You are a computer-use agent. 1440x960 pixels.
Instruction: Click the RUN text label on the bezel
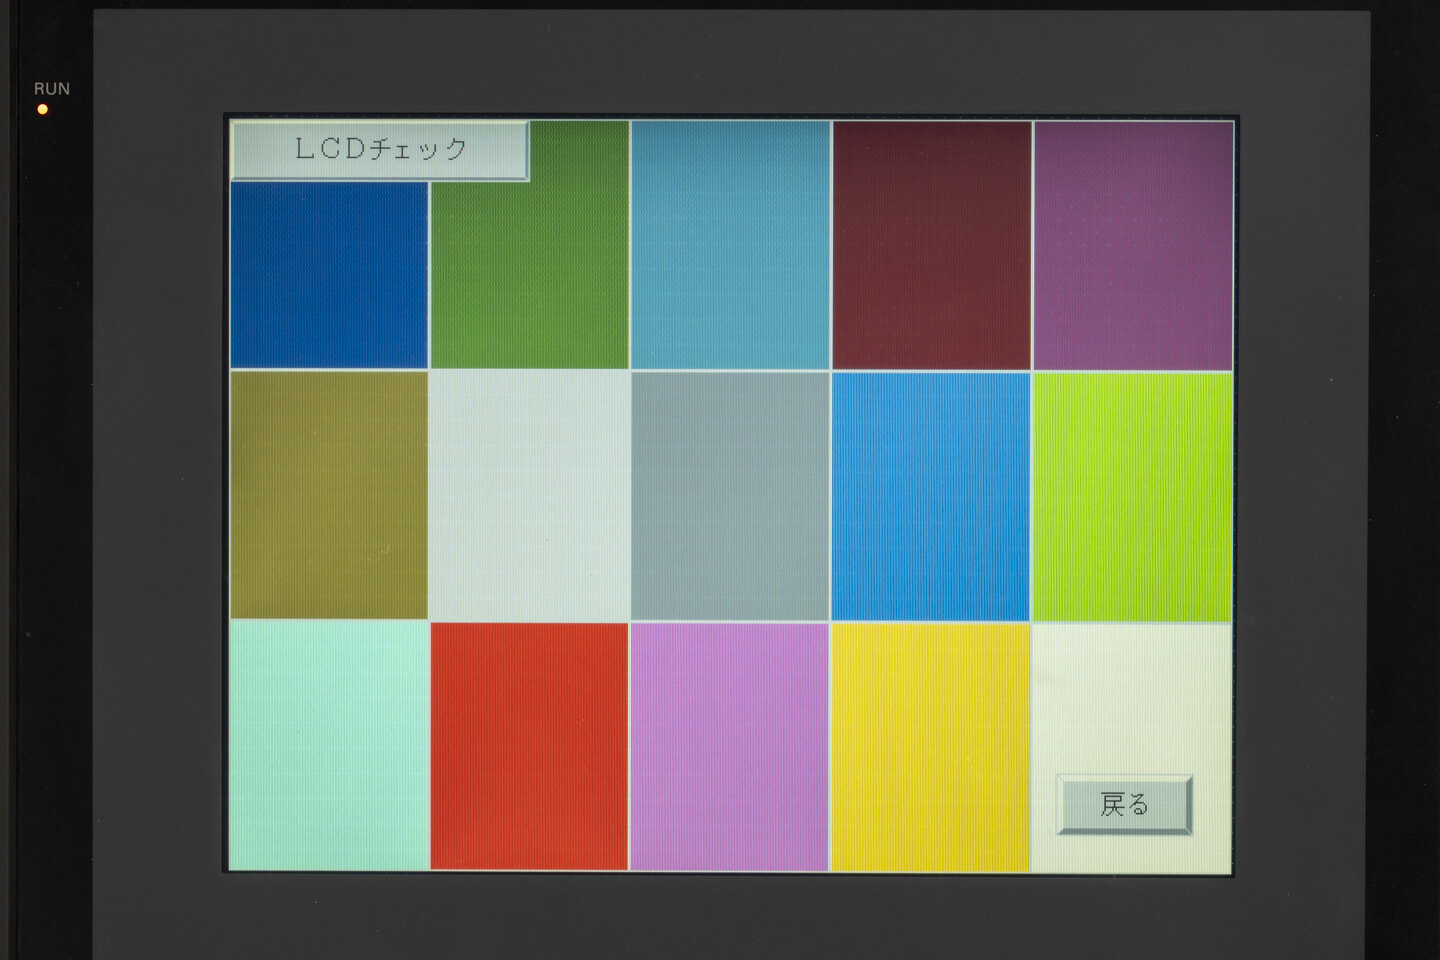pos(52,89)
